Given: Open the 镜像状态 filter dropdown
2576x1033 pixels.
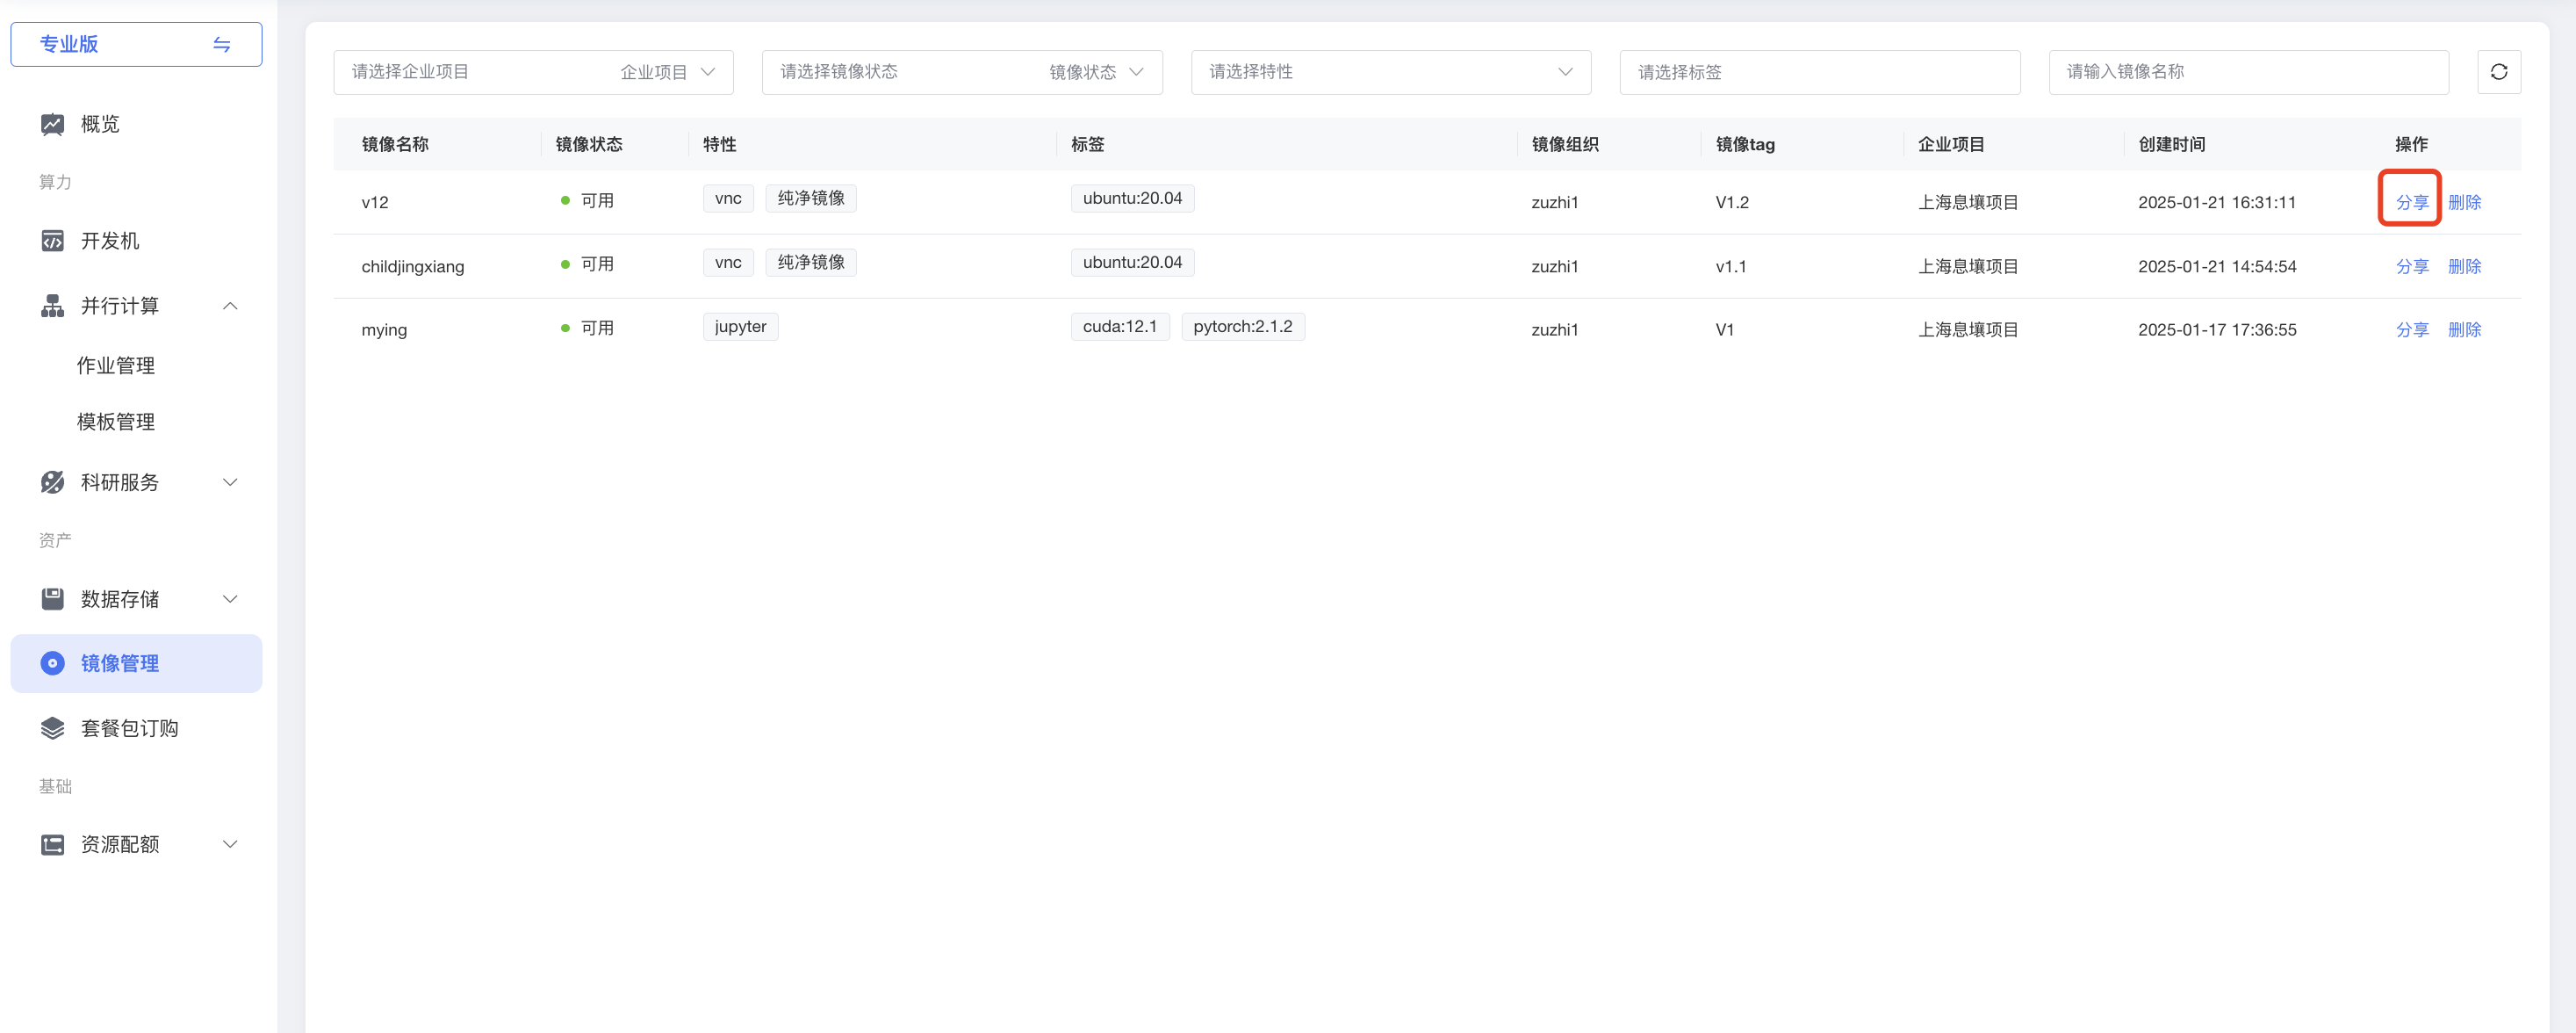Looking at the screenshot, I should click(962, 72).
